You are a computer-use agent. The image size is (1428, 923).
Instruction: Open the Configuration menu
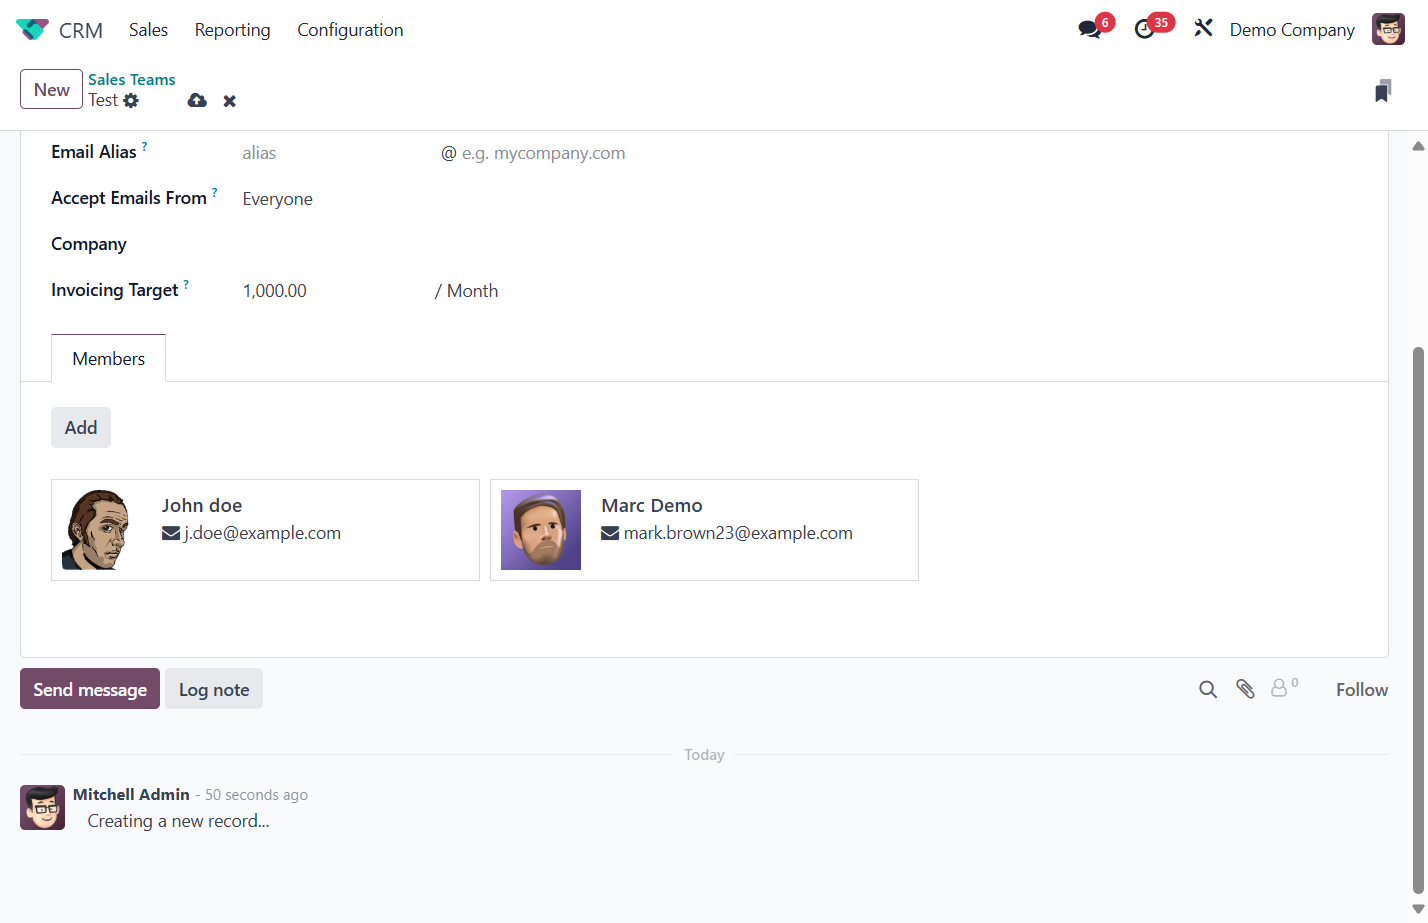tap(350, 30)
